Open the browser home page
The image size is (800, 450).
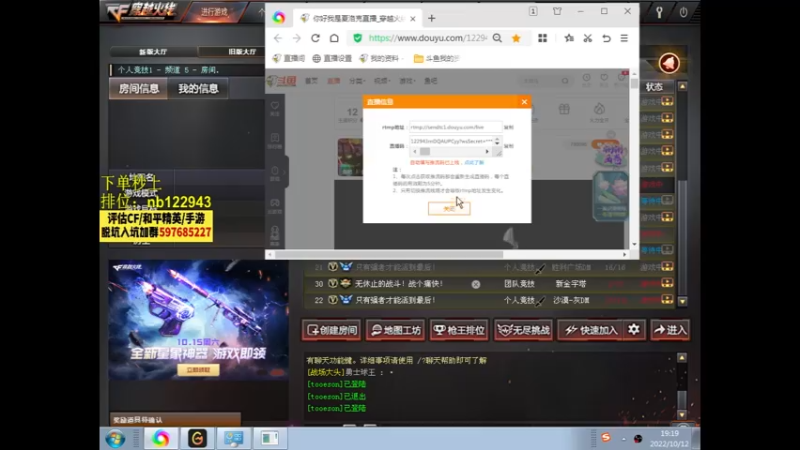[334, 38]
